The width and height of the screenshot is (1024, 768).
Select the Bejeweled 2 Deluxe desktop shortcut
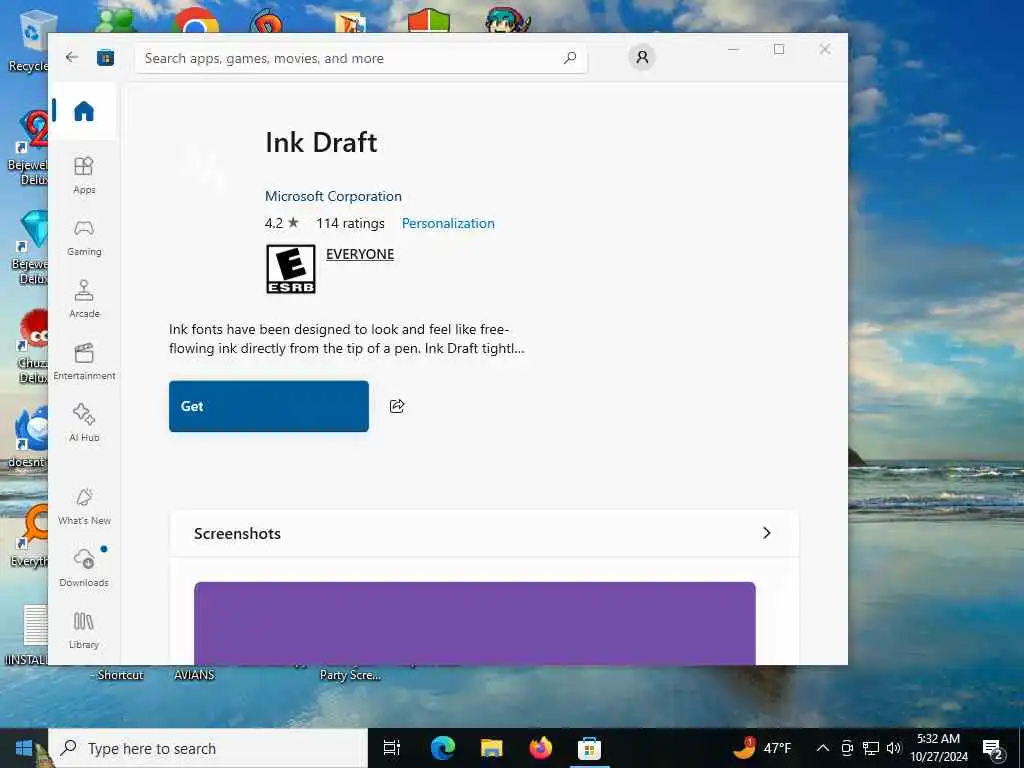[29, 147]
